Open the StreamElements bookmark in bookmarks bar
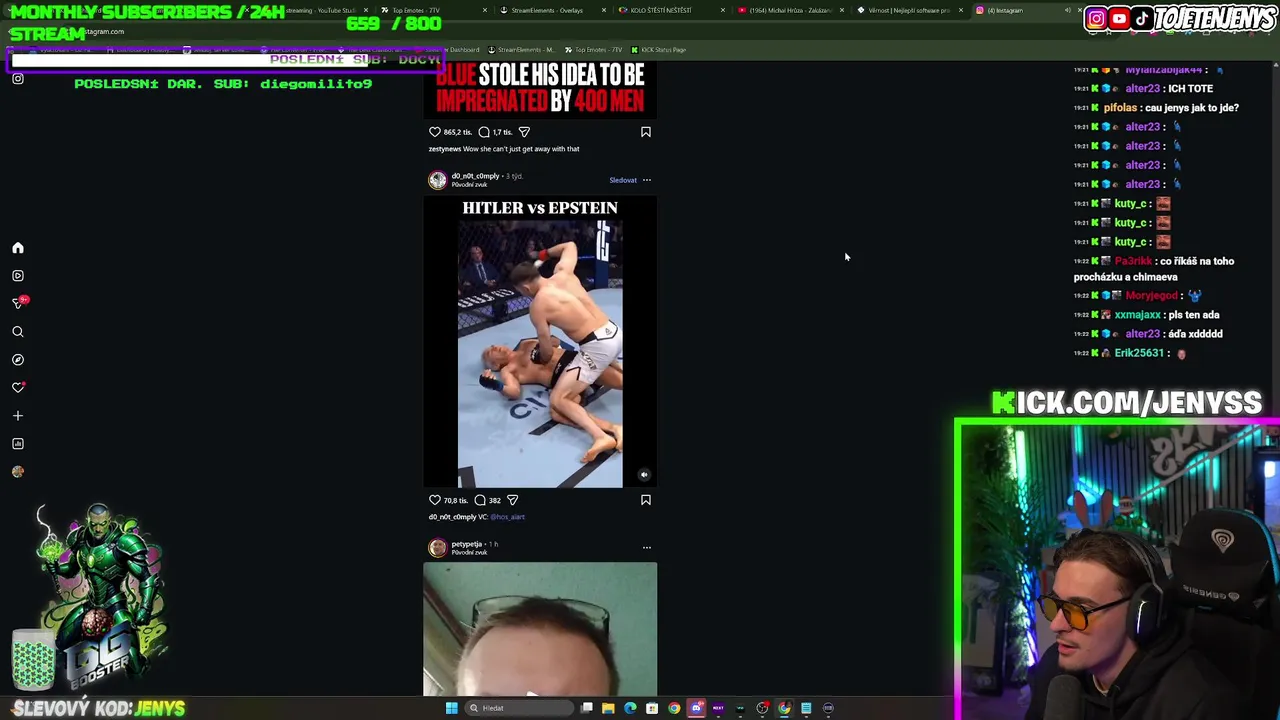 pos(520,50)
